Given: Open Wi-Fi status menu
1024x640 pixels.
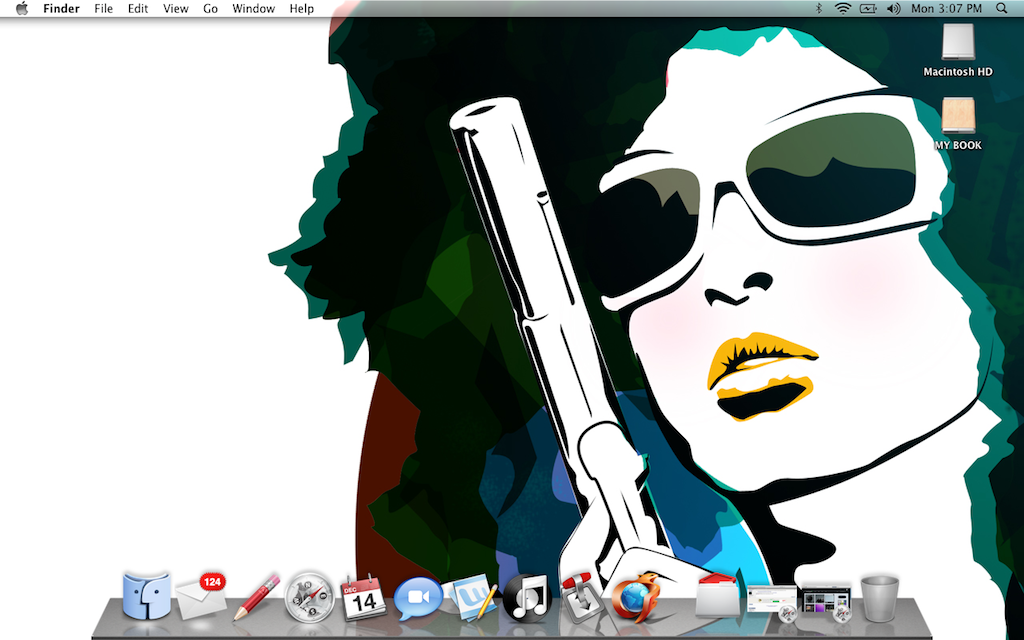Looking at the screenshot, I should click(843, 8).
